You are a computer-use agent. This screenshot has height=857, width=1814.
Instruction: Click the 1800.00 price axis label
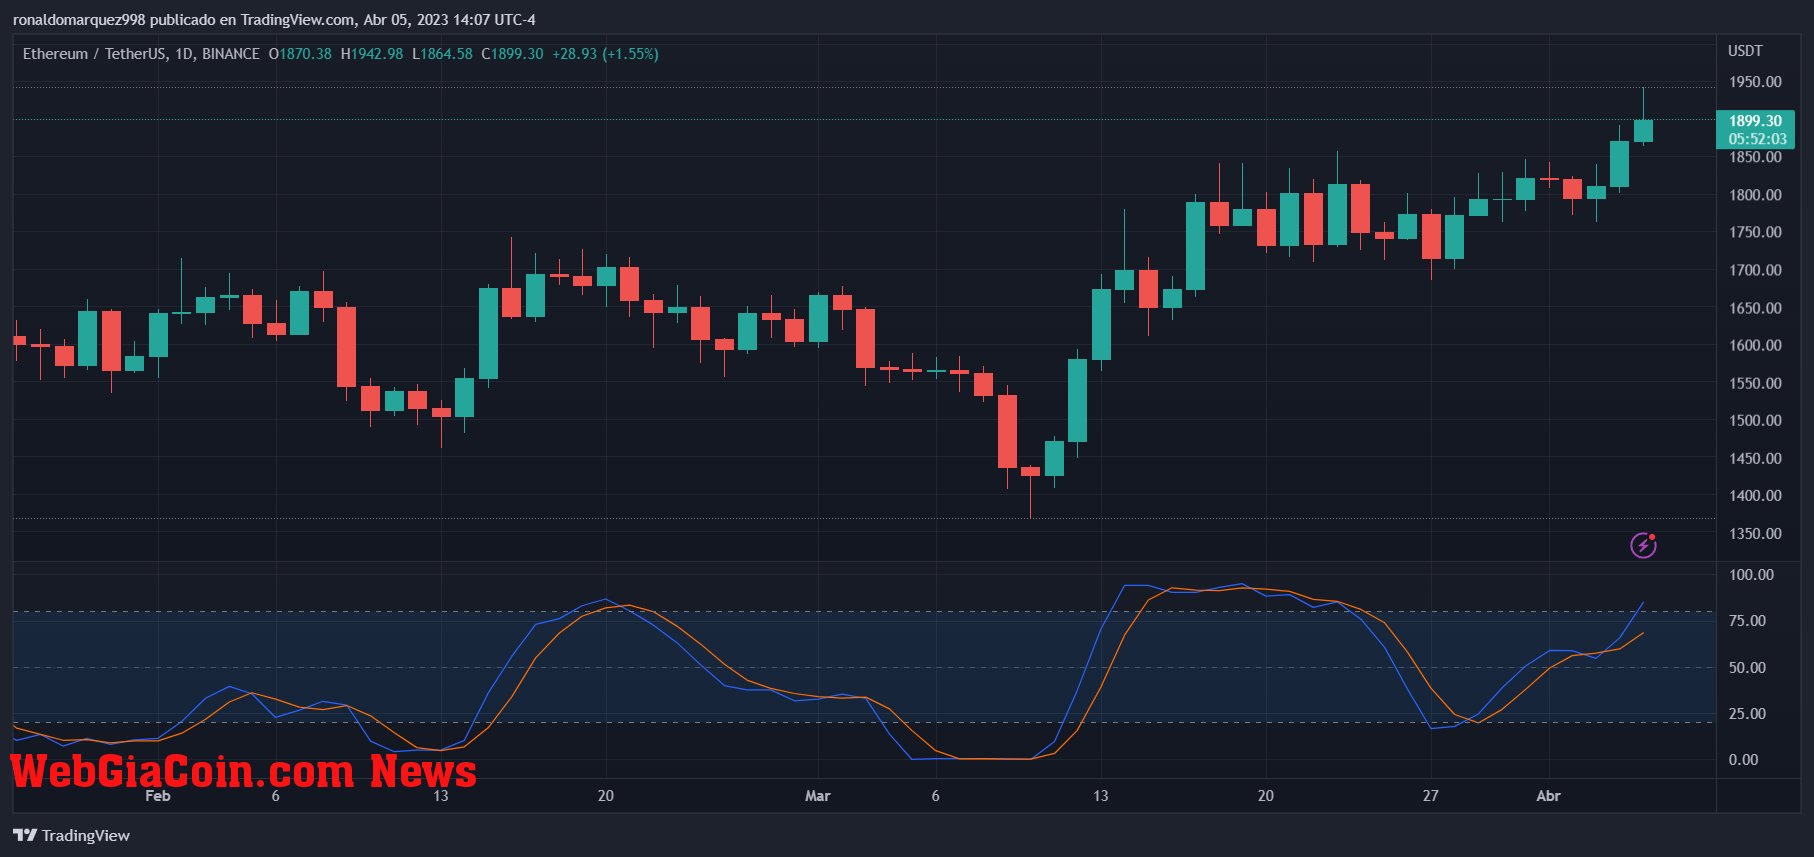coord(1755,195)
